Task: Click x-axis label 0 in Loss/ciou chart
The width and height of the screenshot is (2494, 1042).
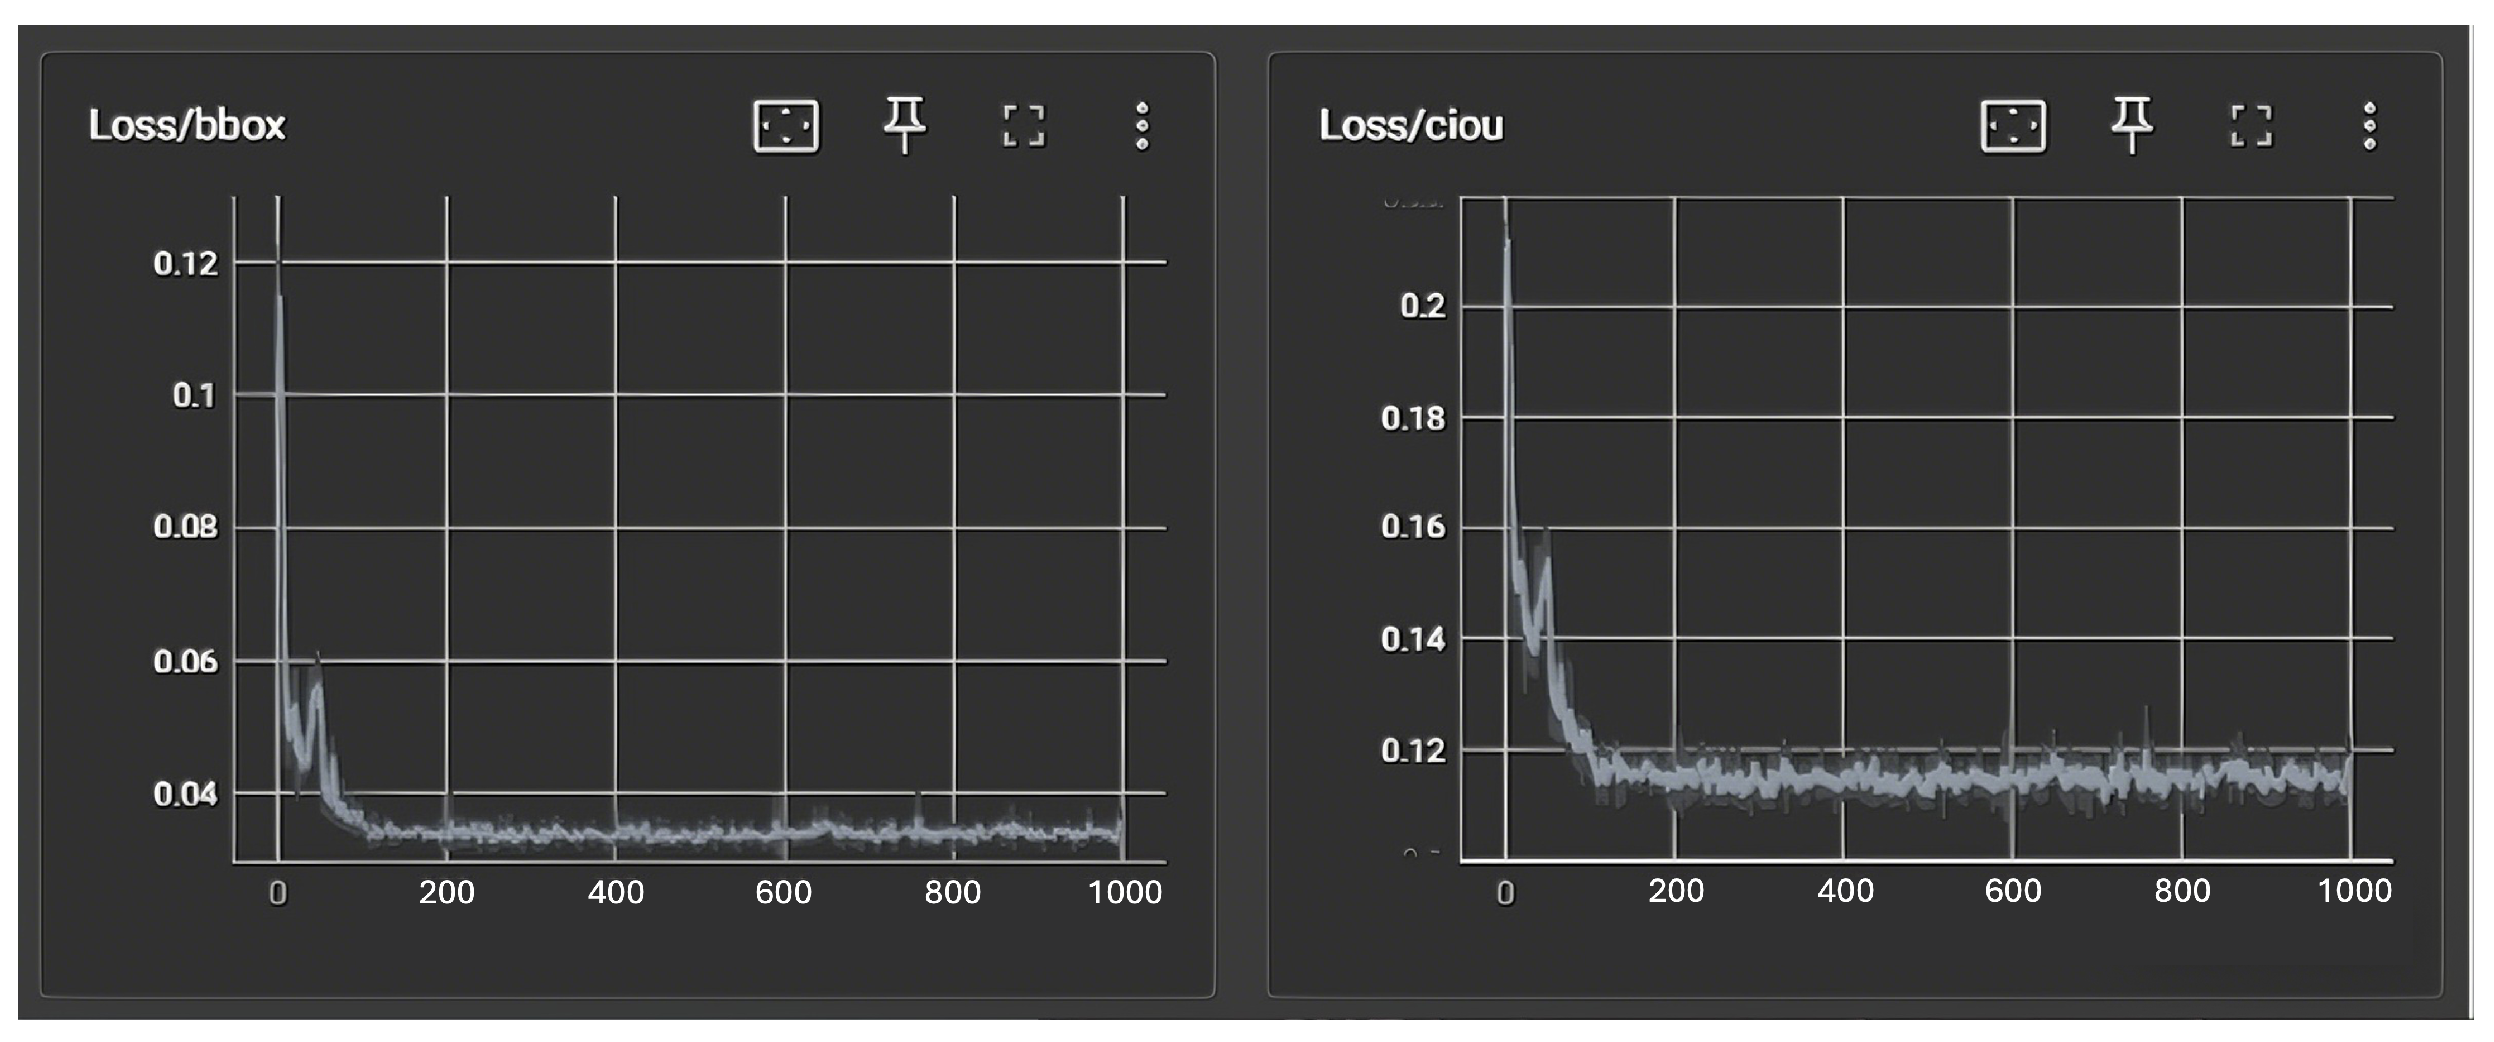Action: (1505, 893)
